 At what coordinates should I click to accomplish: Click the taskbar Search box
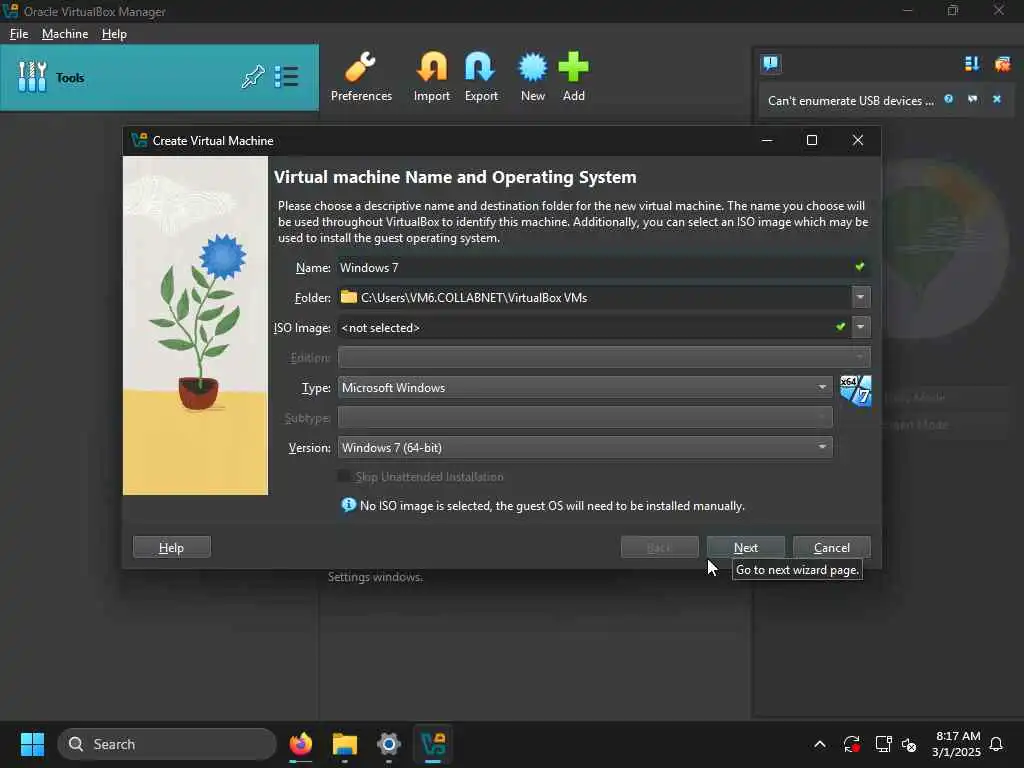tap(167, 744)
